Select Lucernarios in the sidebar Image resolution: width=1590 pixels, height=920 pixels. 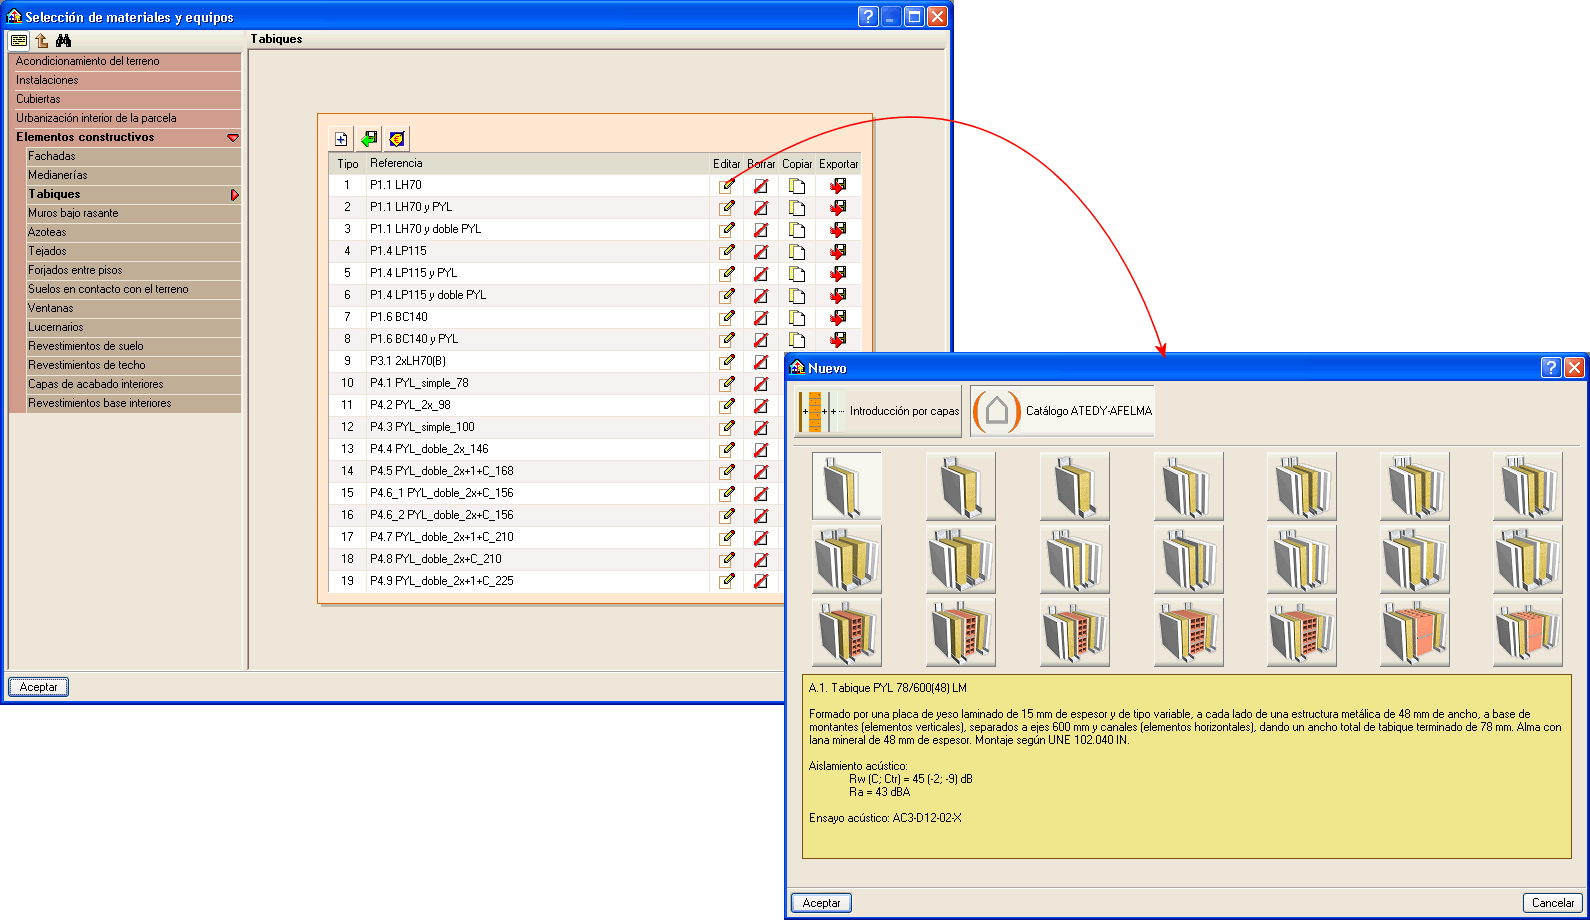click(133, 327)
